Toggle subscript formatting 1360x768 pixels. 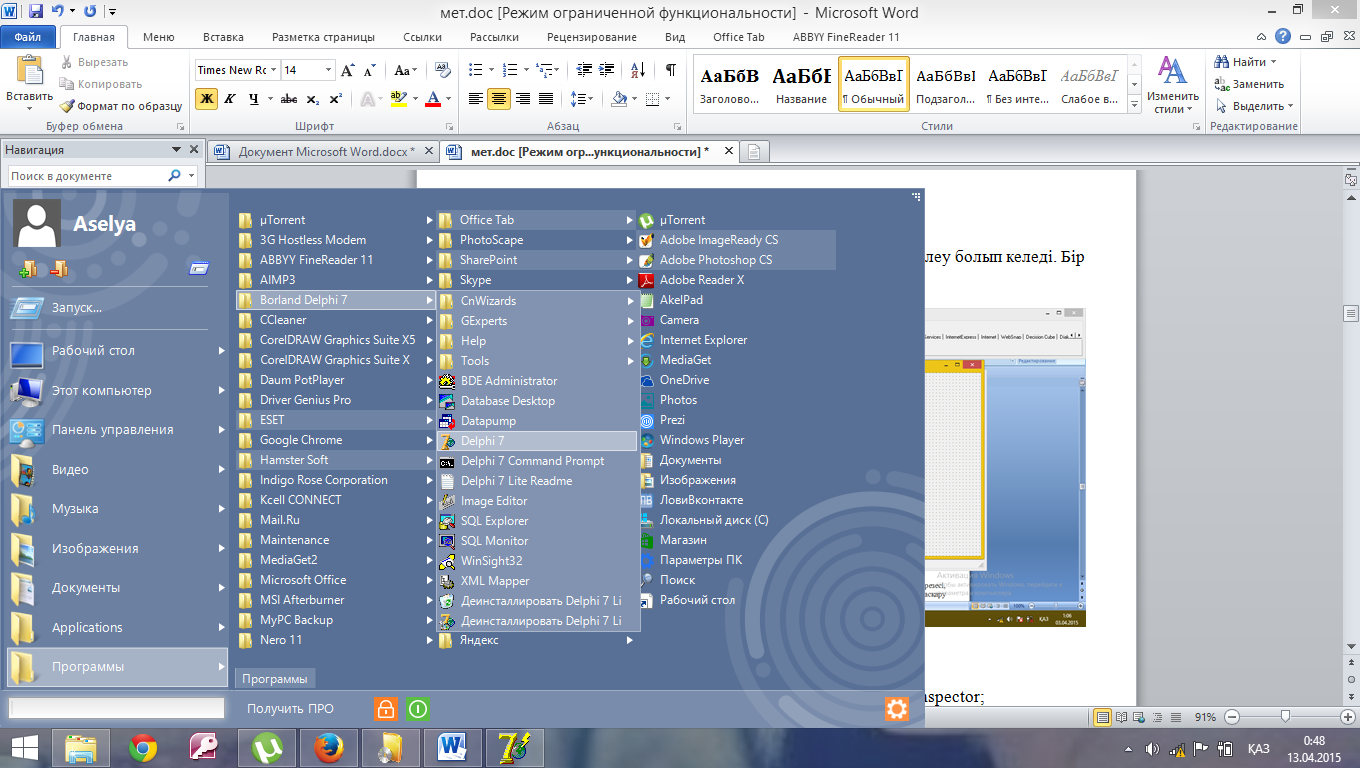click(313, 99)
